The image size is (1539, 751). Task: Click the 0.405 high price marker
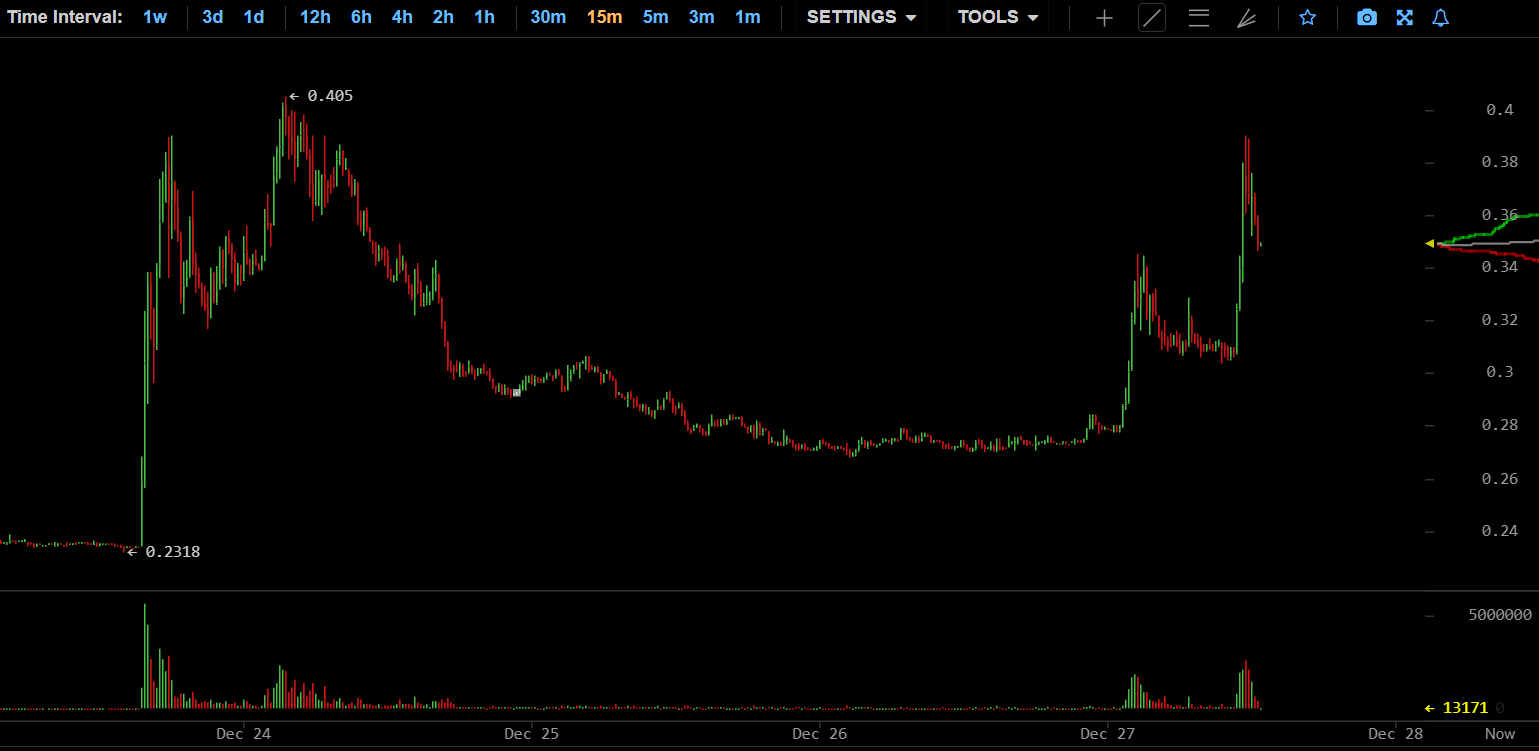[x=322, y=96]
